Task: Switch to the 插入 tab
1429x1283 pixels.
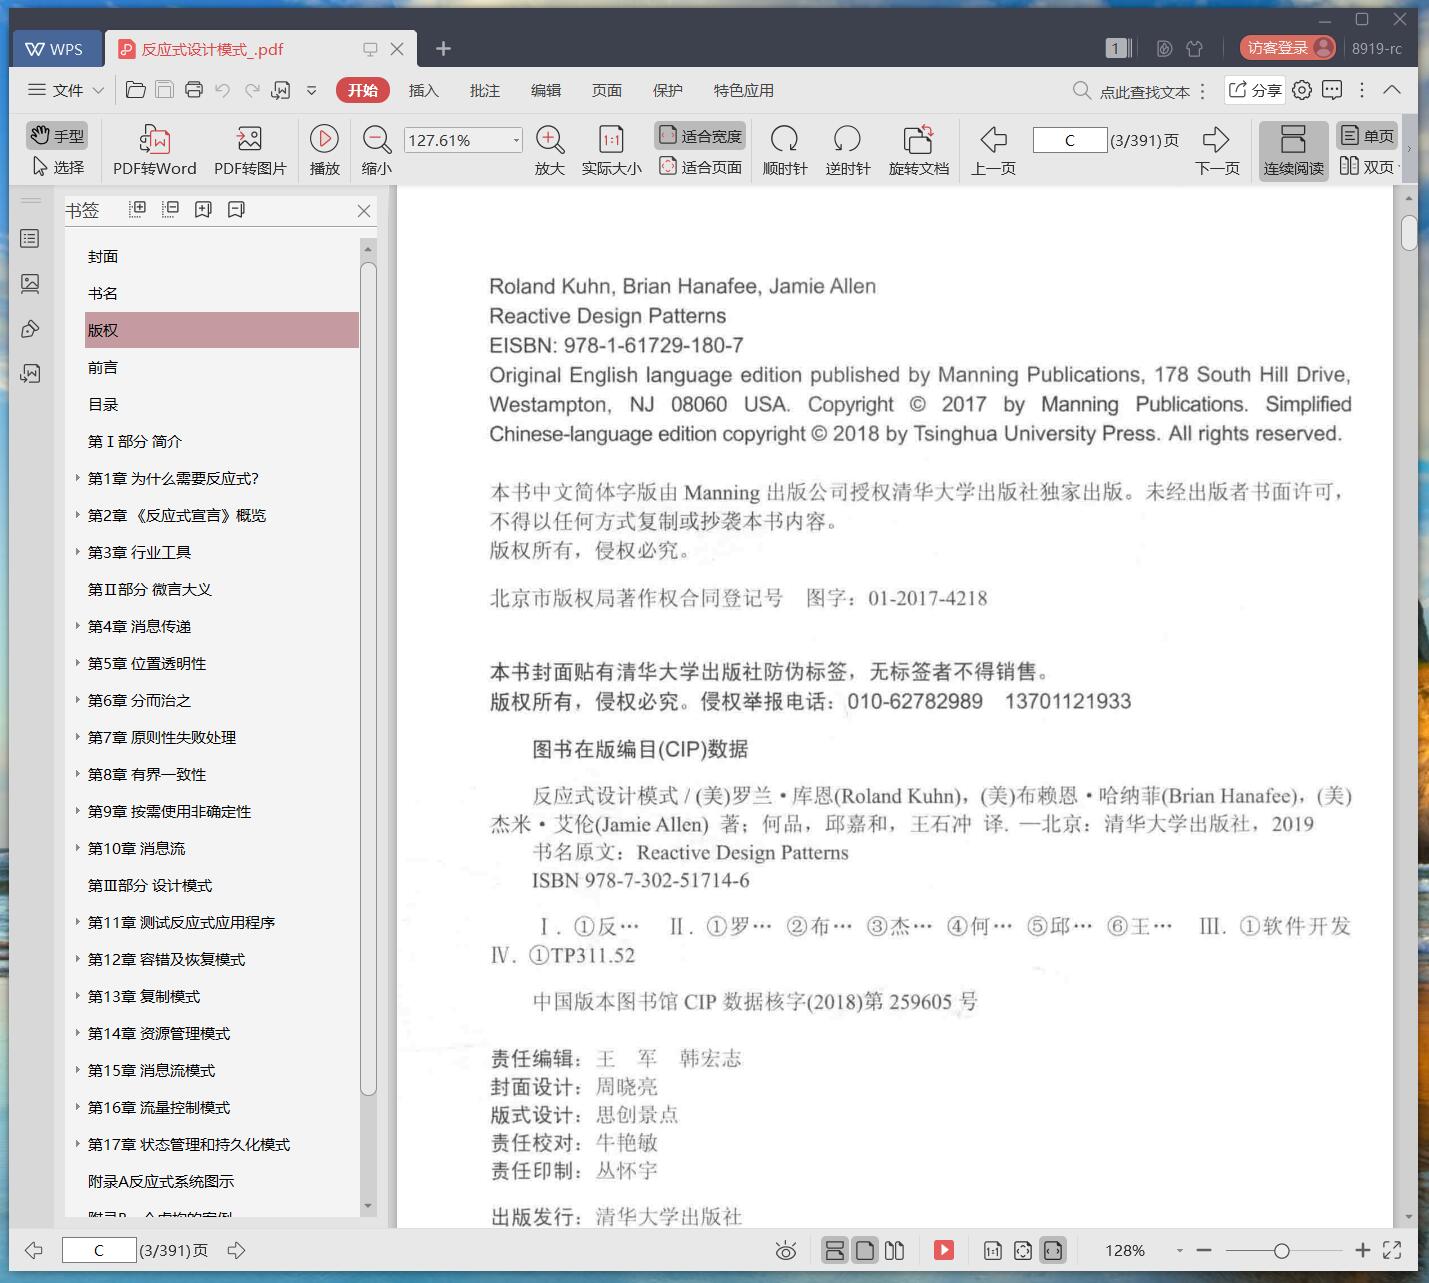Action: (x=423, y=90)
